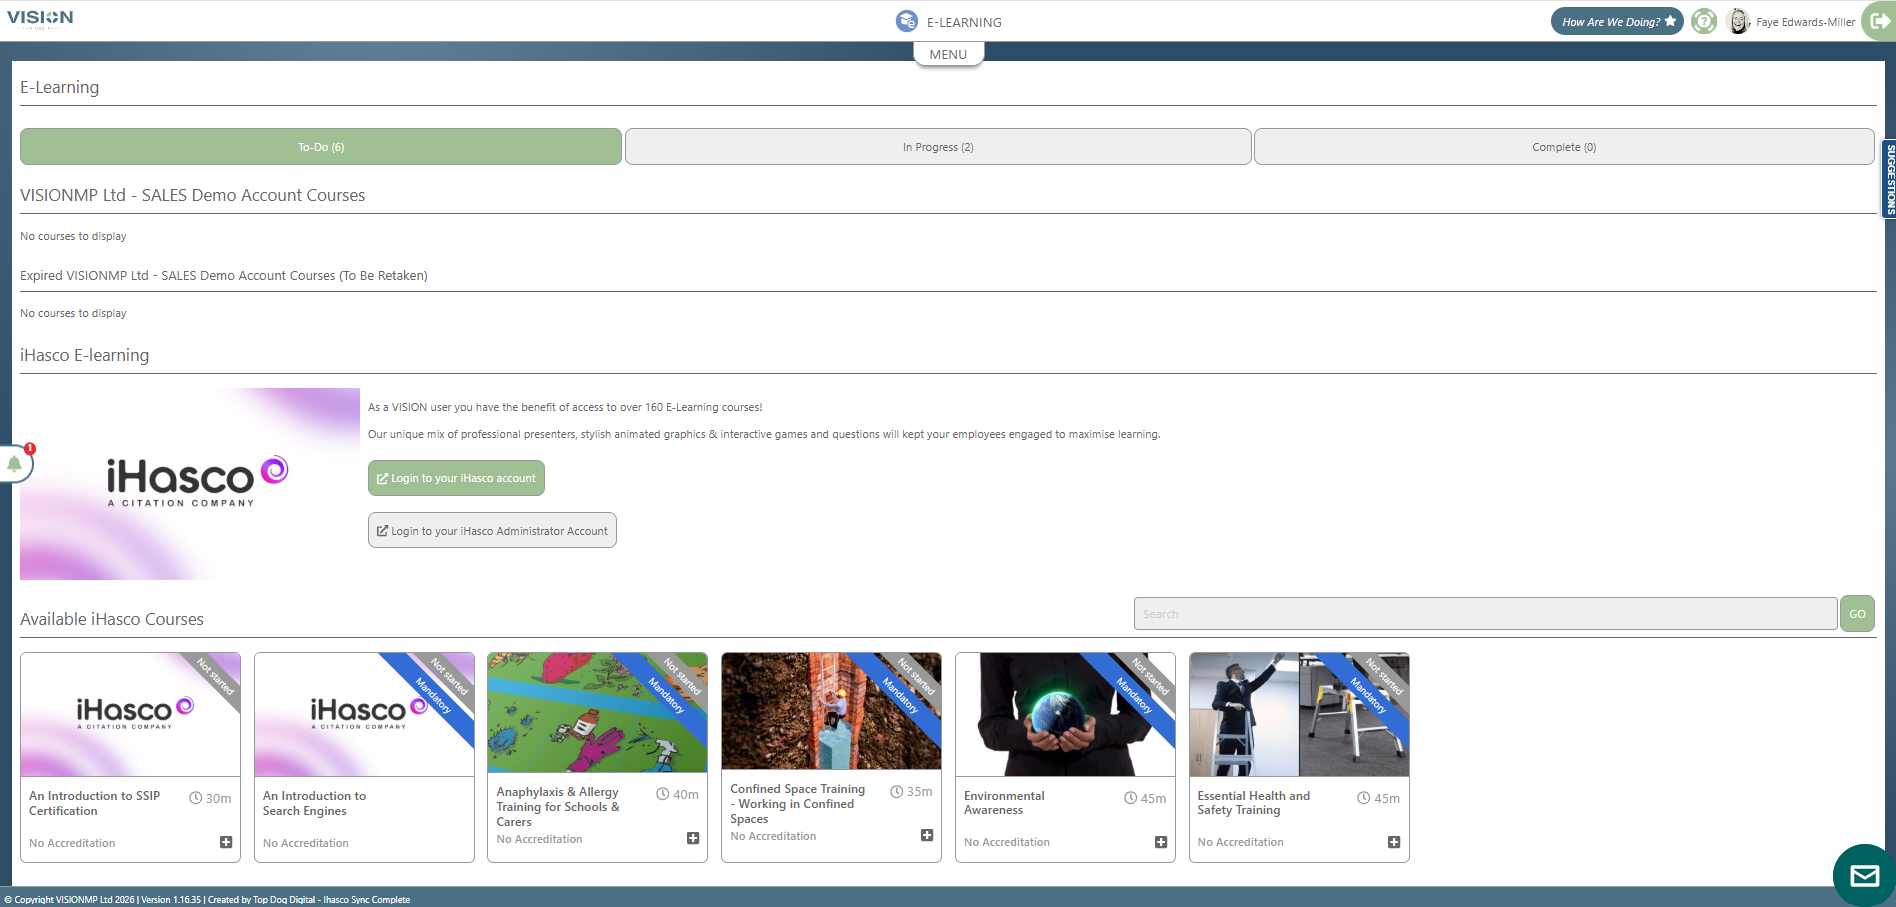Expand Environmental Awareness plus icon
The width and height of the screenshot is (1896, 907).
[1161, 842]
